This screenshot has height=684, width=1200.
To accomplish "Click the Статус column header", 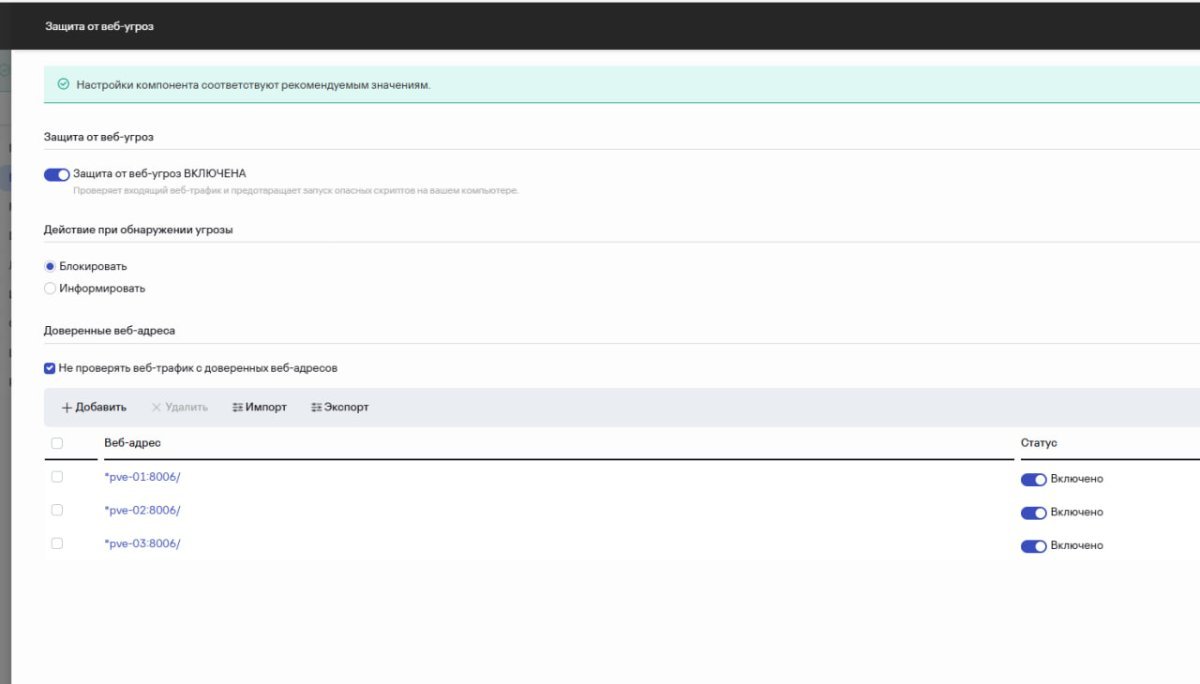I will (x=1038, y=442).
